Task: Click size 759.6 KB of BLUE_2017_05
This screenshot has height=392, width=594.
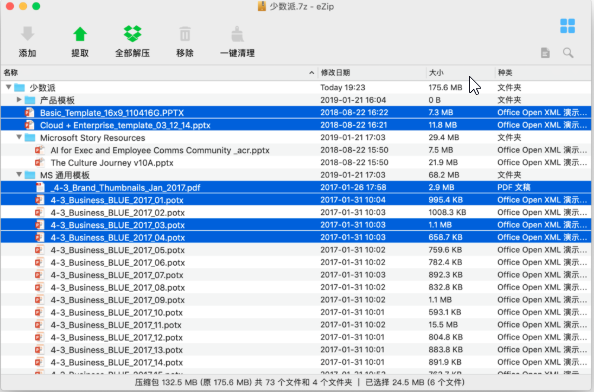Action: [445, 250]
